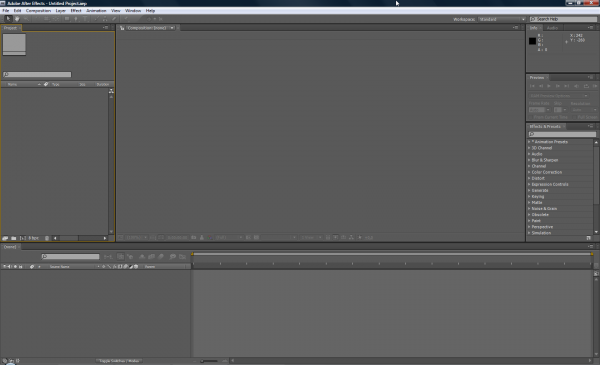Click the project flowchart icon above scrollbar
Image resolution: width=600 pixels, height=365 pixels.
coord(111,91)
